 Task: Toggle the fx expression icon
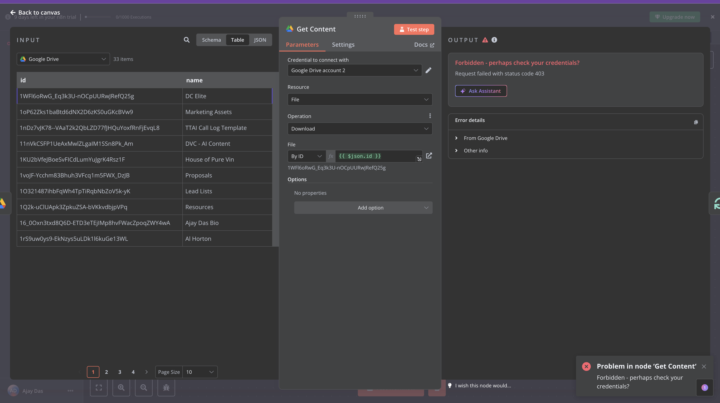pyautogui.click(x=331, y=157)
